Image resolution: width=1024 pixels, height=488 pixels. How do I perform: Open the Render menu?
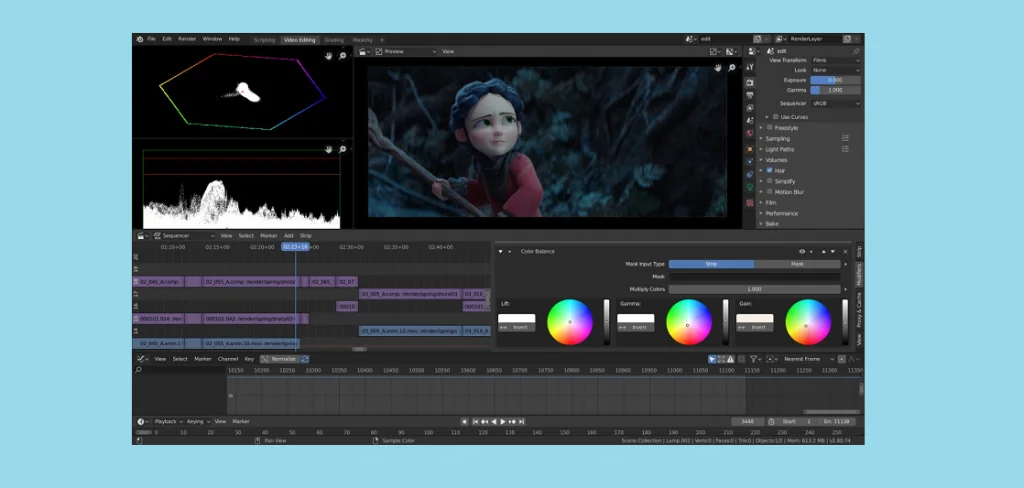(x=187, y=39)
